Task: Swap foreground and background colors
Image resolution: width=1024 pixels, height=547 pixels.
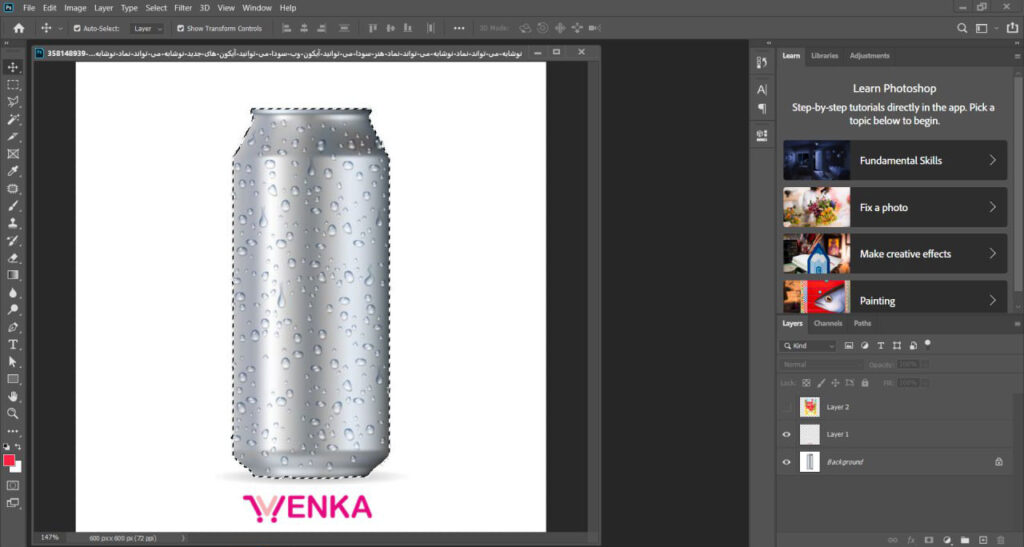Action: pos(18,447)
